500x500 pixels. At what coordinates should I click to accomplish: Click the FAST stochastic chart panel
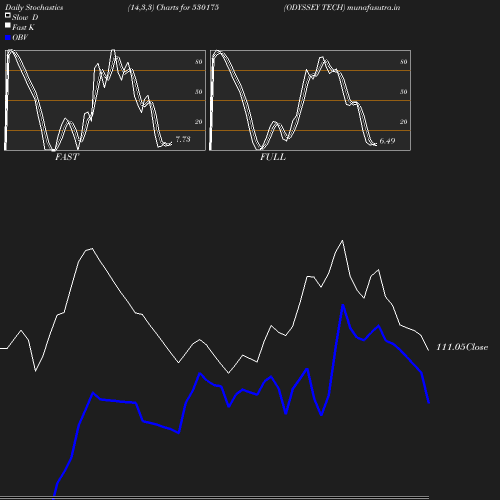click(105, 100)
